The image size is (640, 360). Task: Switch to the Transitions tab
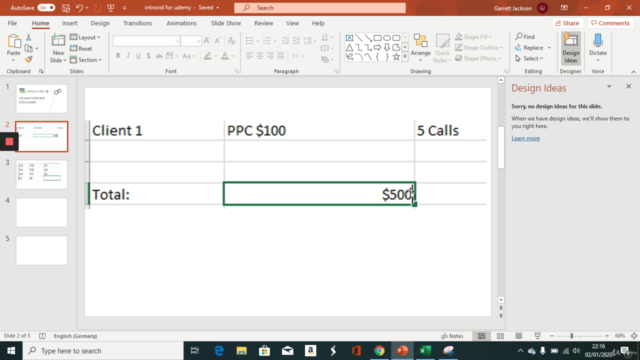click(x=138, y=23)
